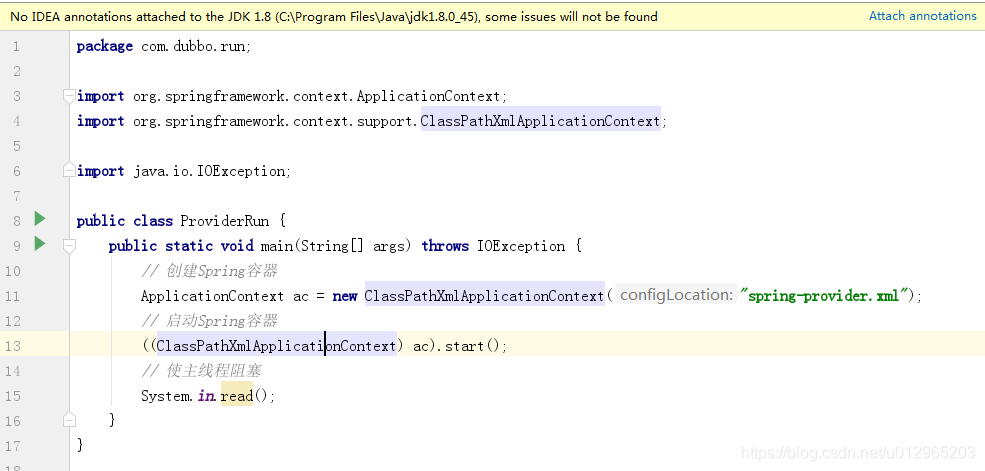Click the highlighted read method call
This screenshot has width=985, height=471.
(x=236, y=396)
